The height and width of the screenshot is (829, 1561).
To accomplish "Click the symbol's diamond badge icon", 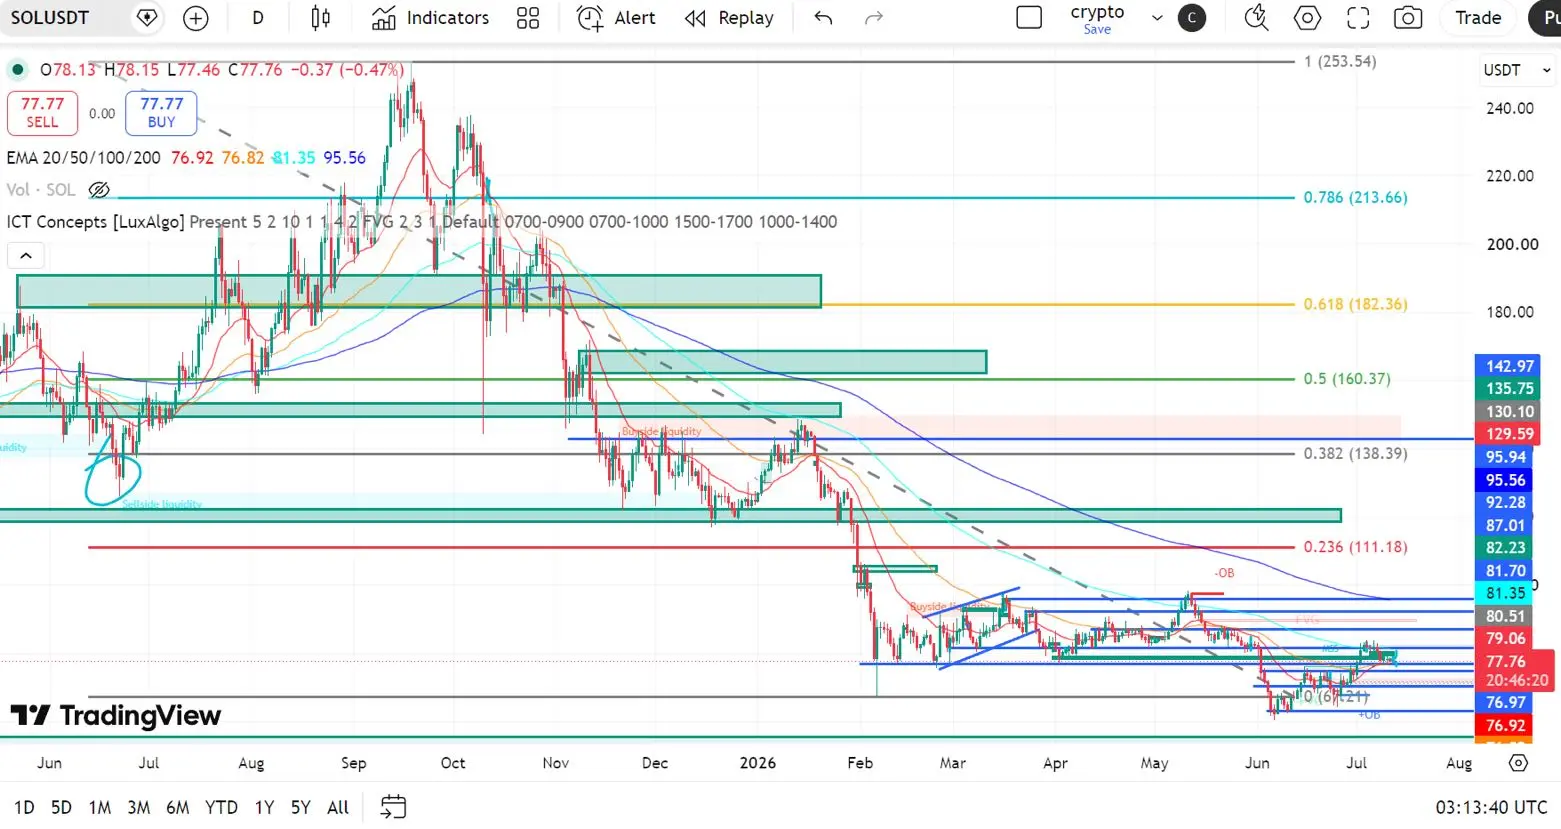I will pos(147,18).
